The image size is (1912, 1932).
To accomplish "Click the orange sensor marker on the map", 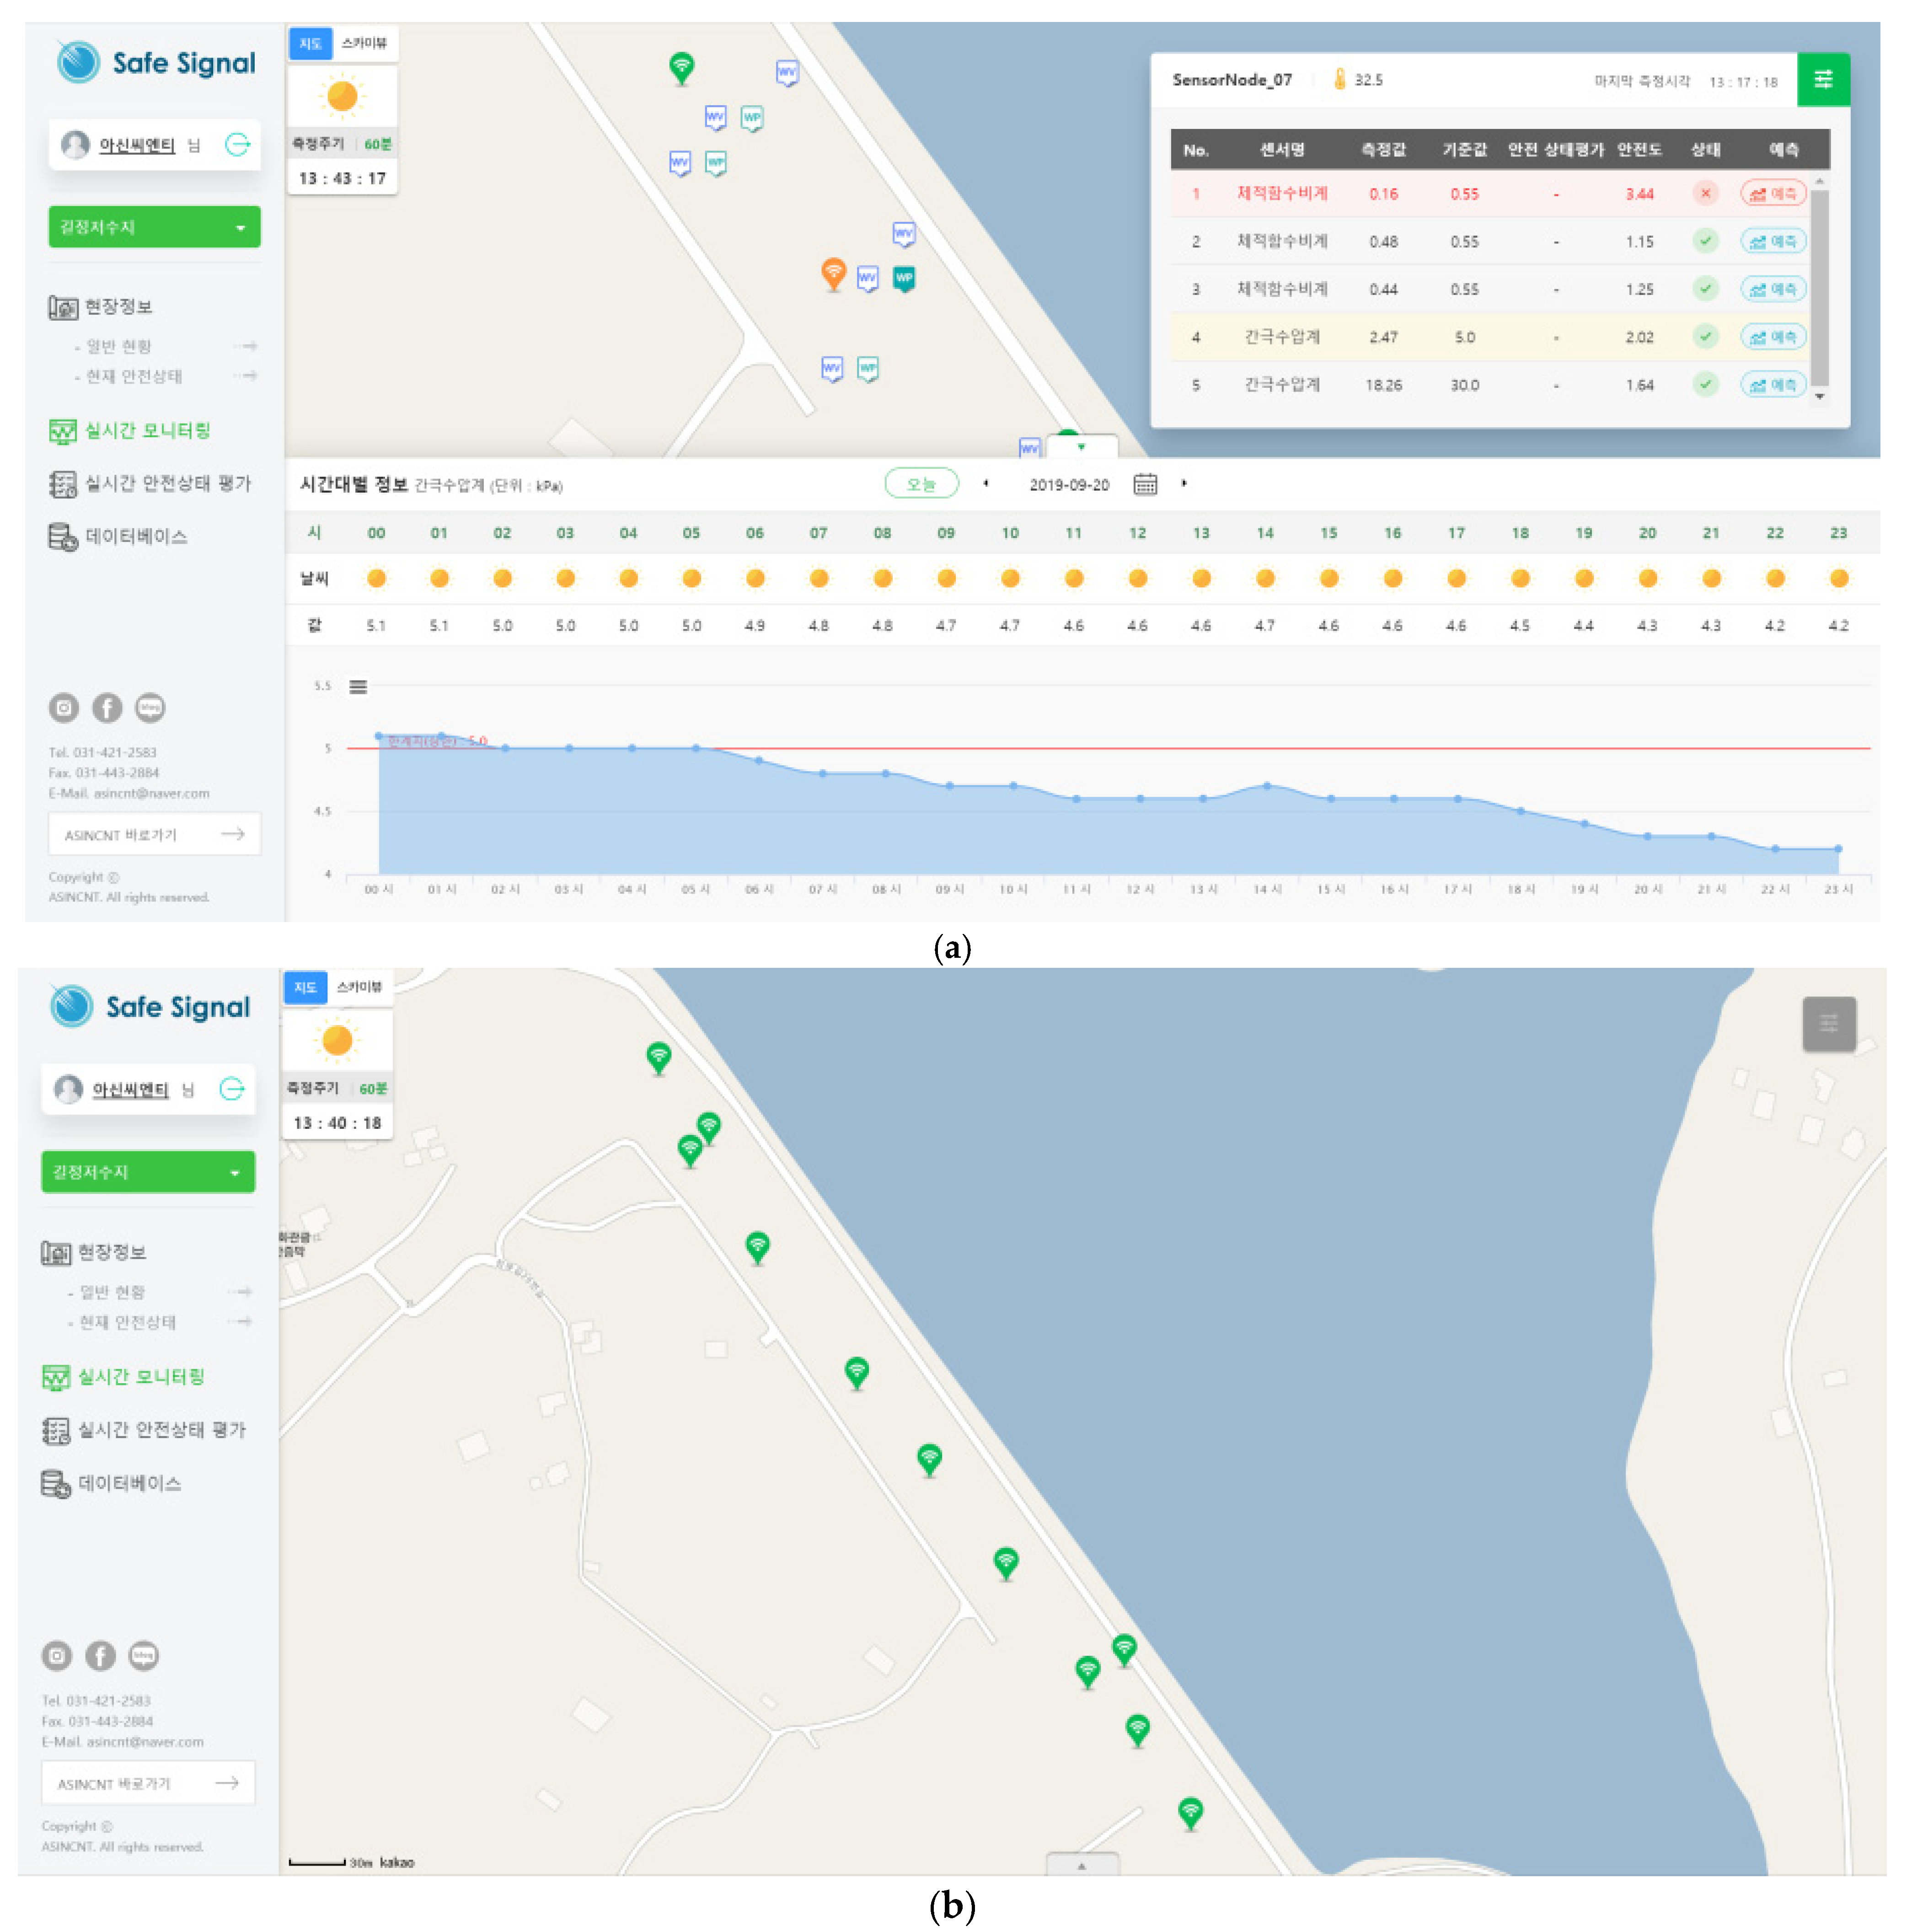I will point(833,272).
